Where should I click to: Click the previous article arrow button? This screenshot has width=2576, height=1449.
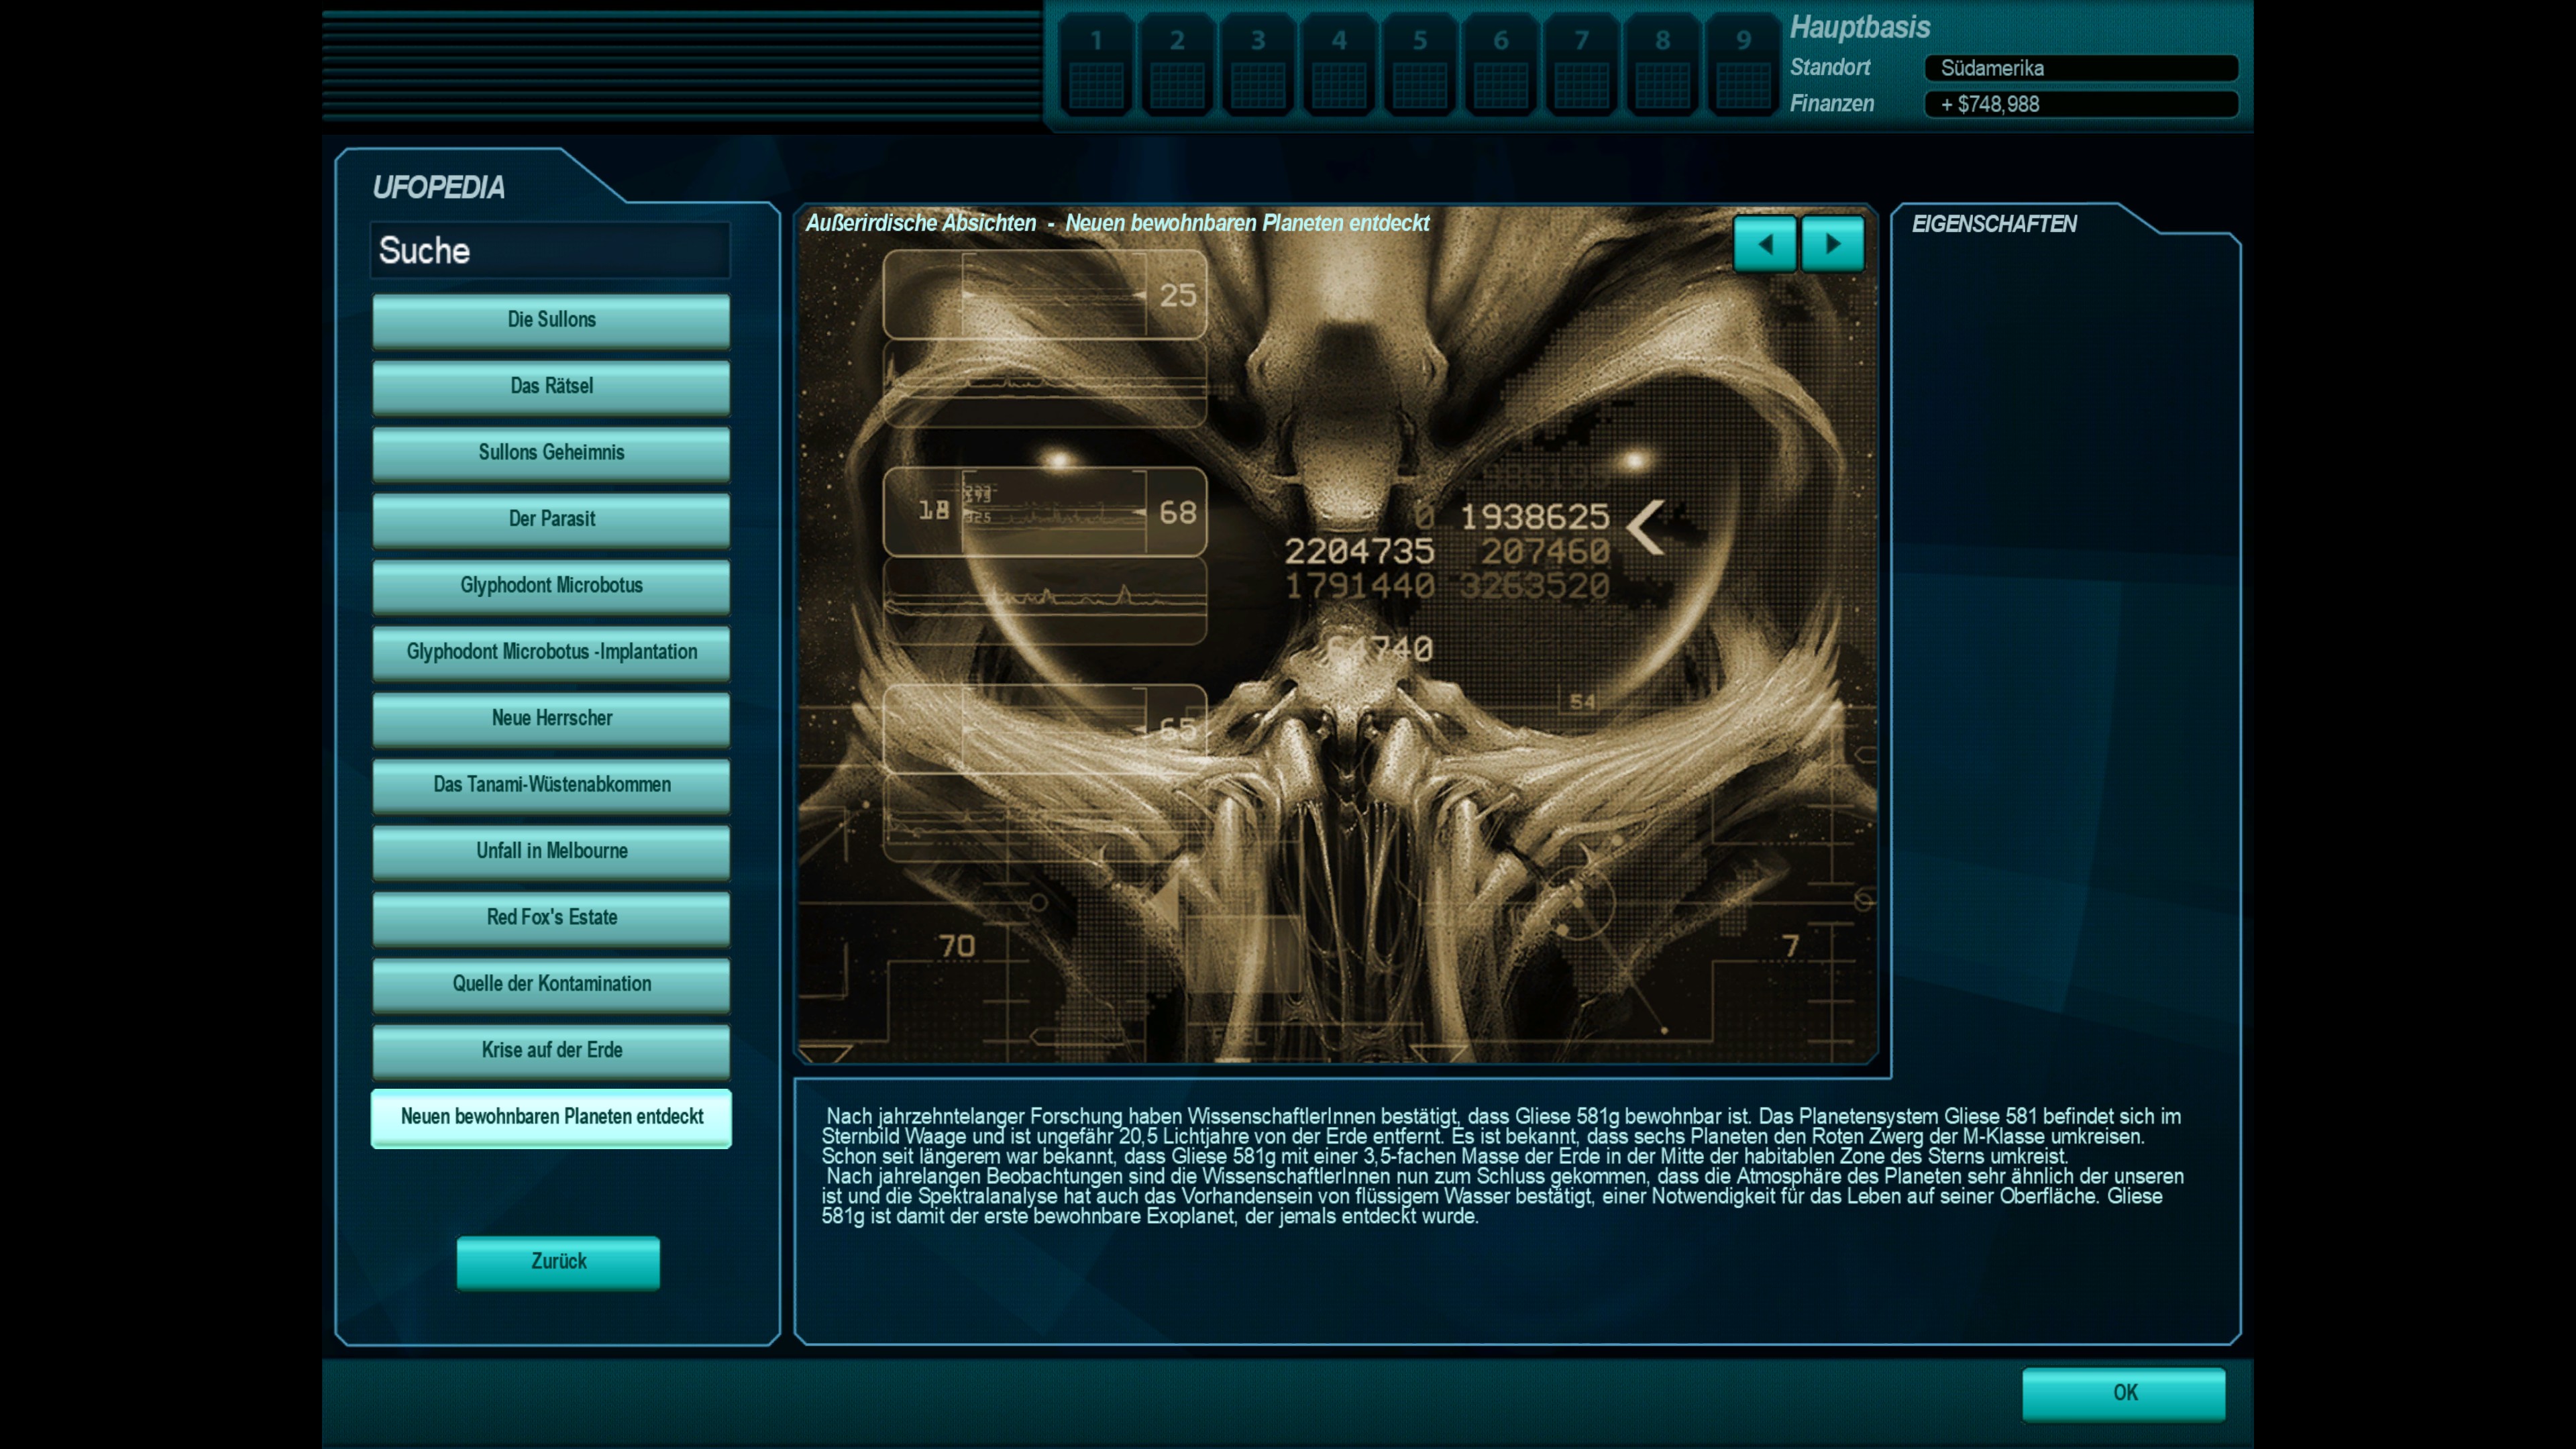(1764, 244)
